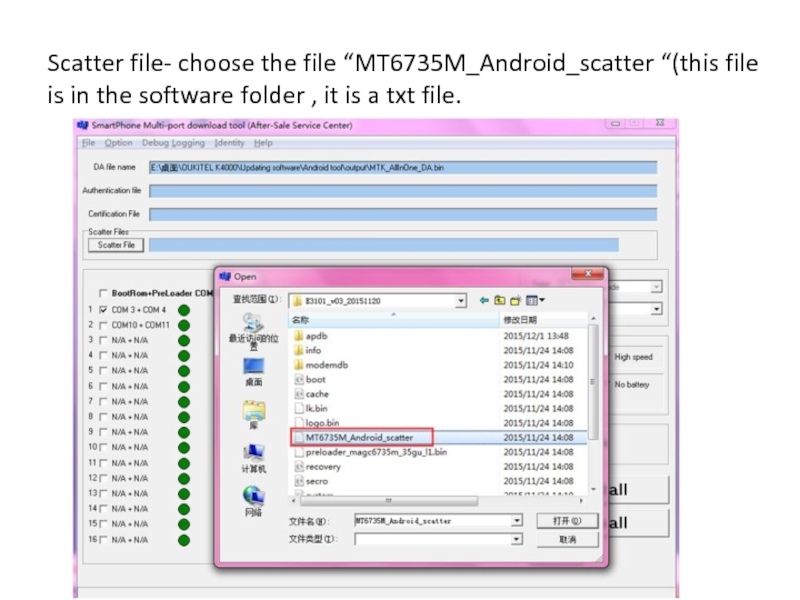Open the Help menu
The width and height of the screenshot is (800, 600).
263,143
